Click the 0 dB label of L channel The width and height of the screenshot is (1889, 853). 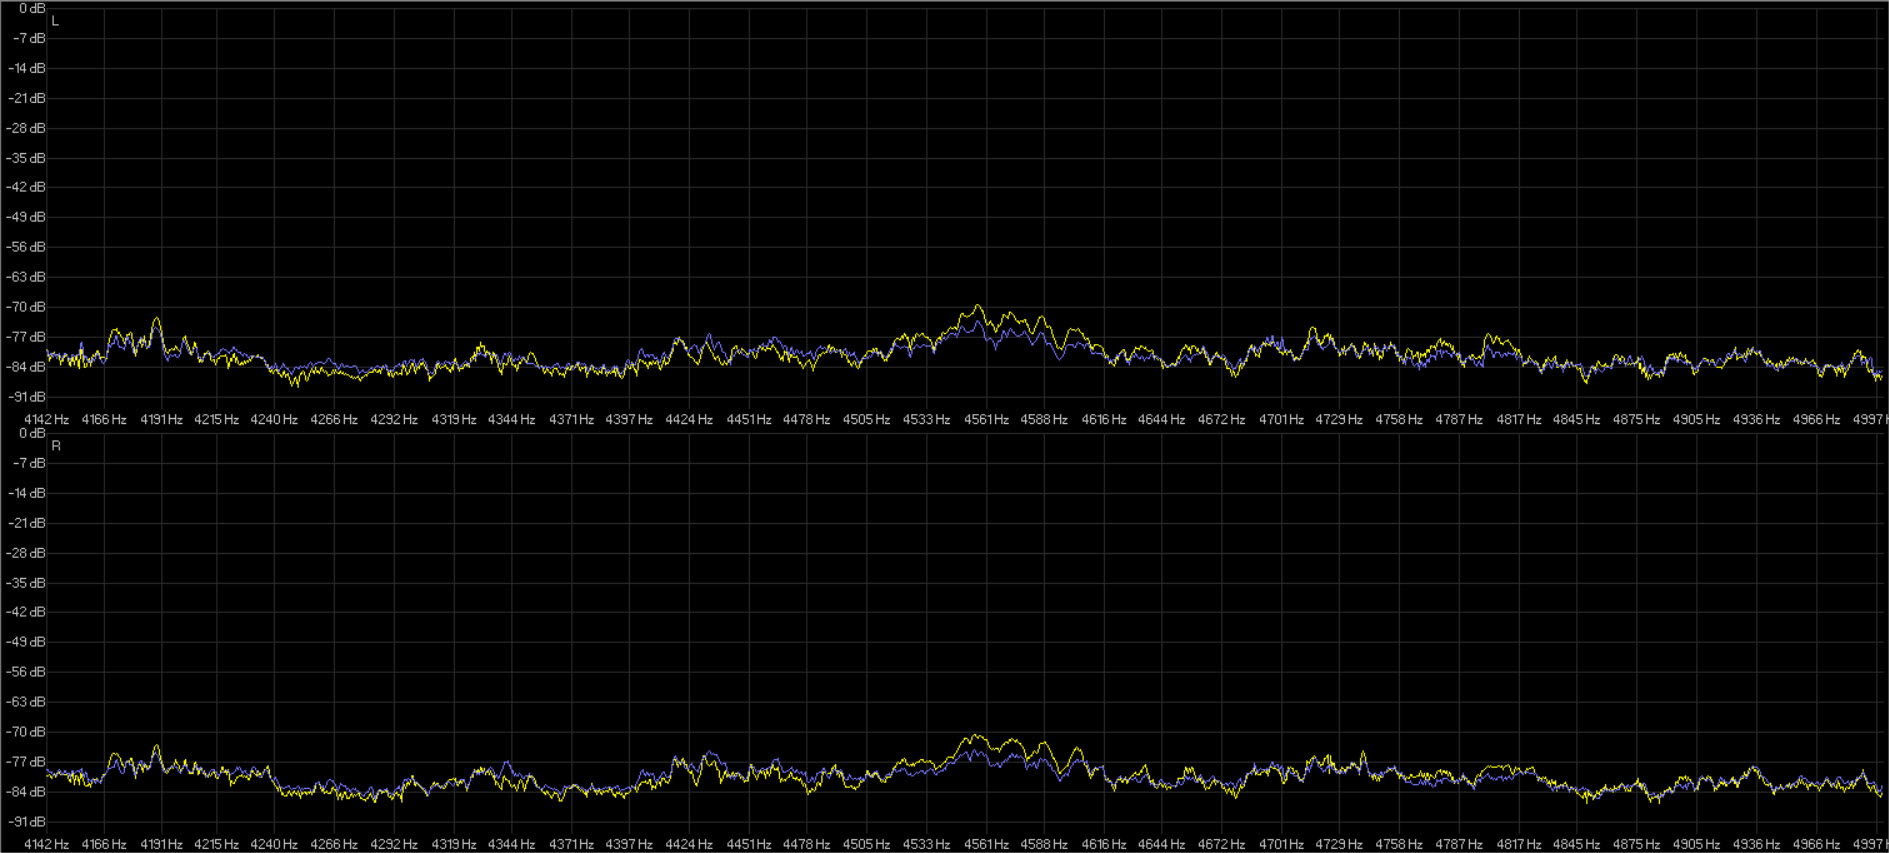click(x=32, y=9)
